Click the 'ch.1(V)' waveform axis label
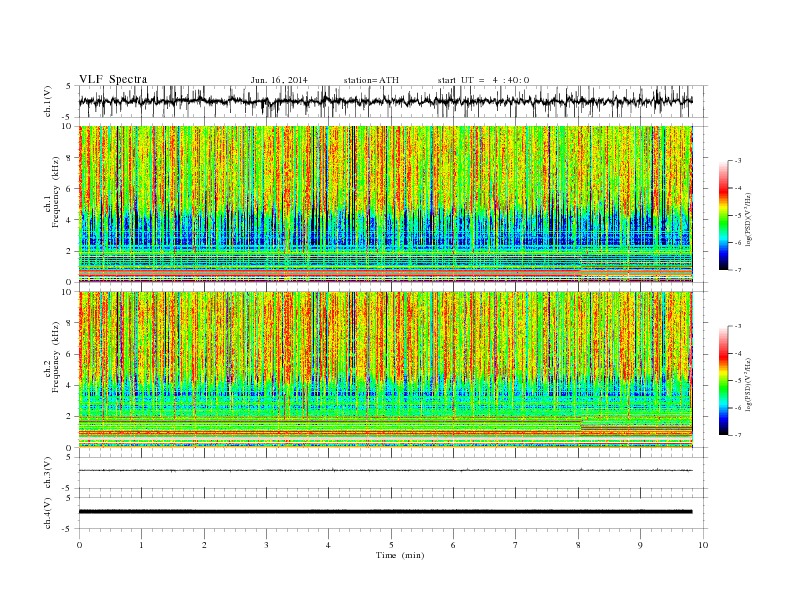This screenshot has height=612, width=792. point(48,101)
